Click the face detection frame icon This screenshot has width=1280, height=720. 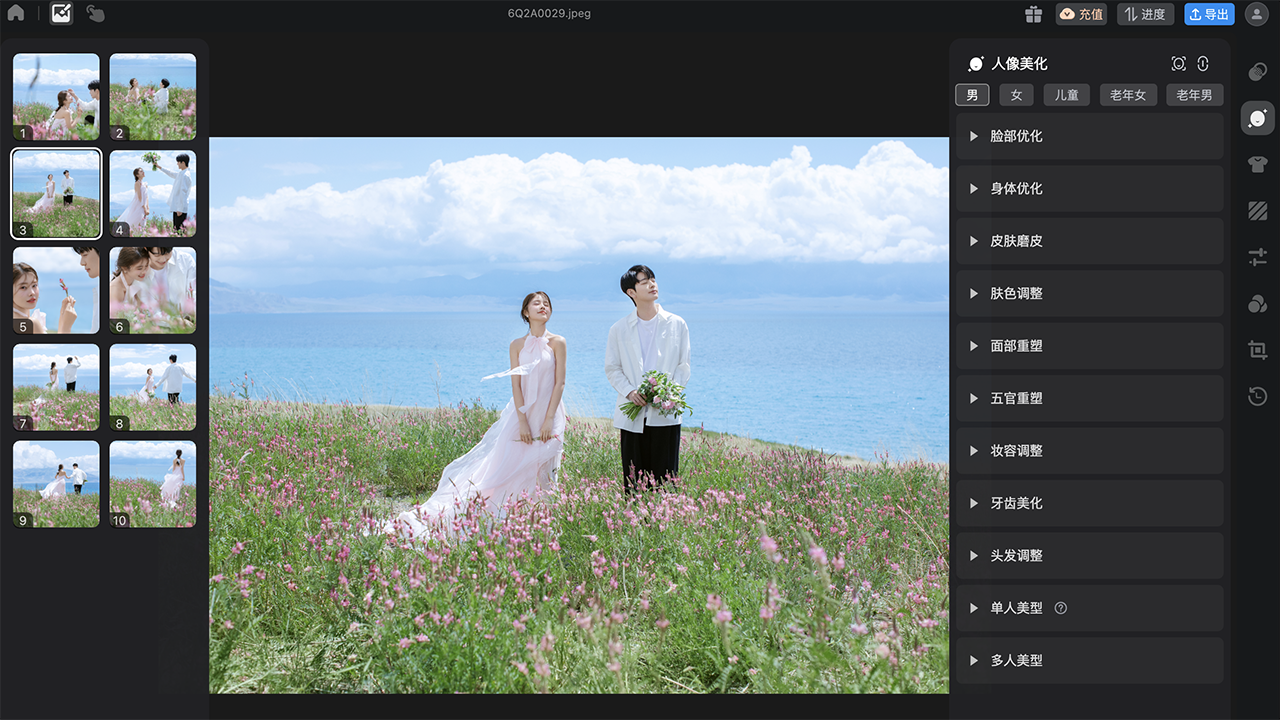[x=1178, y=64]
